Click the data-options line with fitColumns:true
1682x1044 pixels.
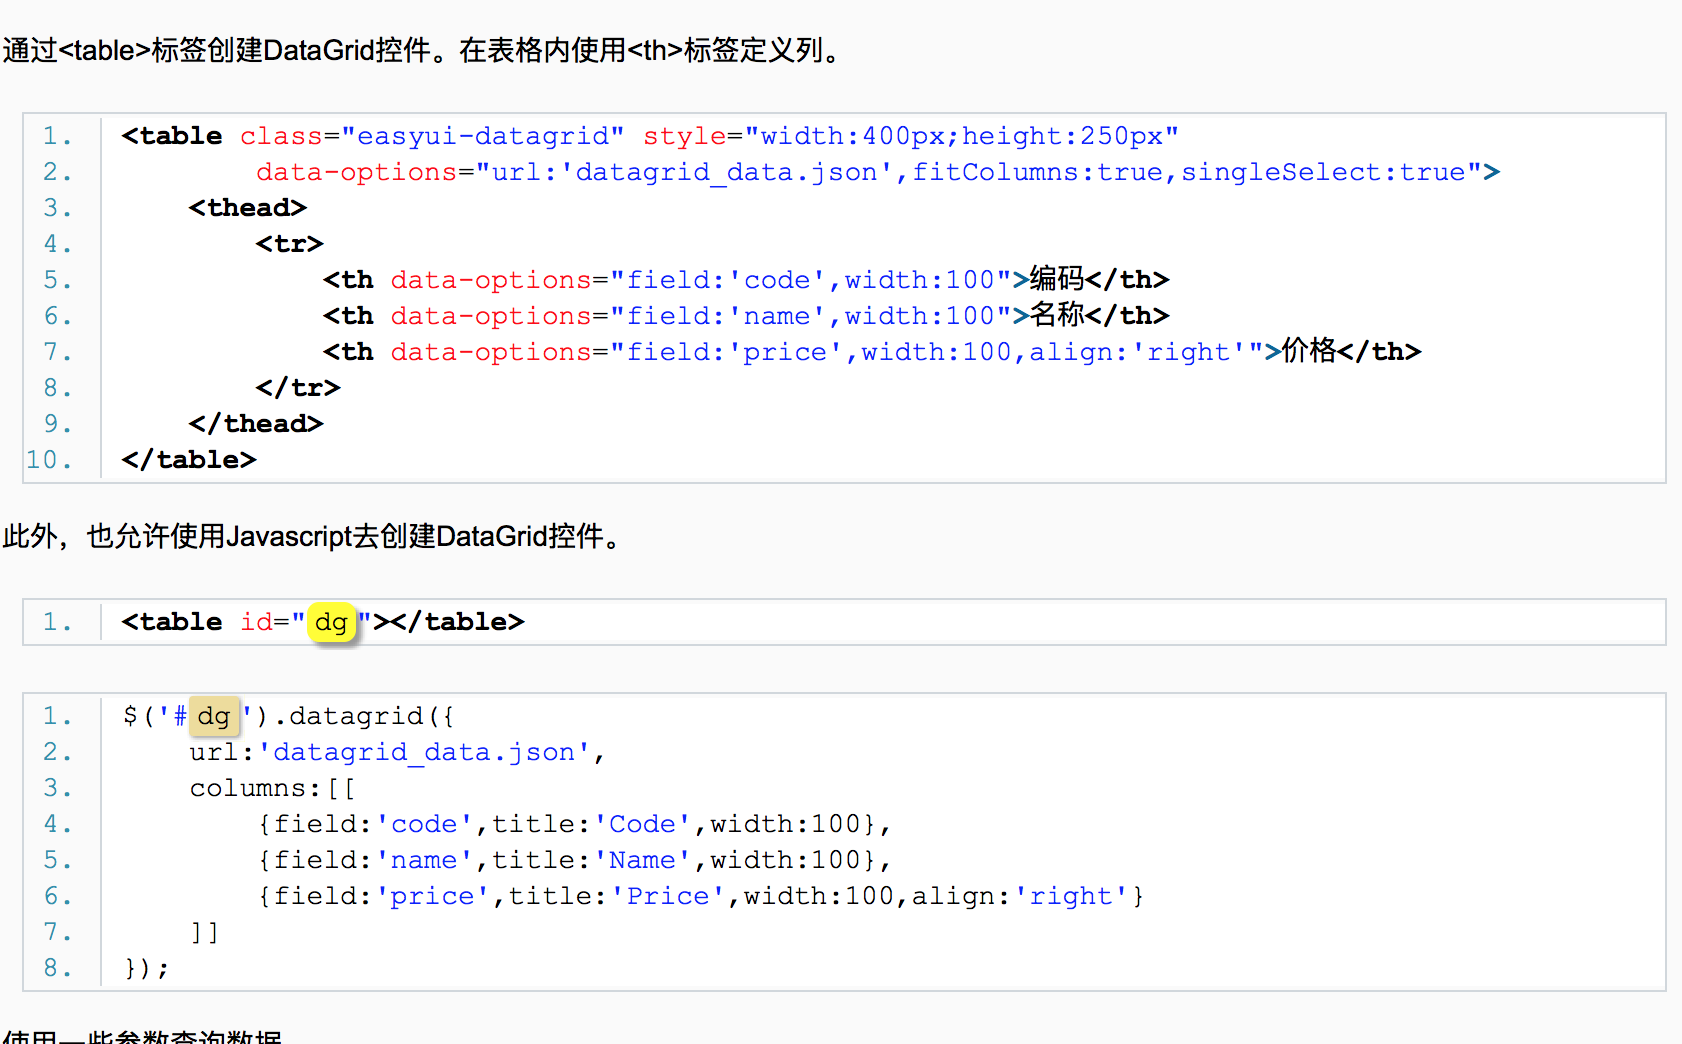(x=878, y=172)
